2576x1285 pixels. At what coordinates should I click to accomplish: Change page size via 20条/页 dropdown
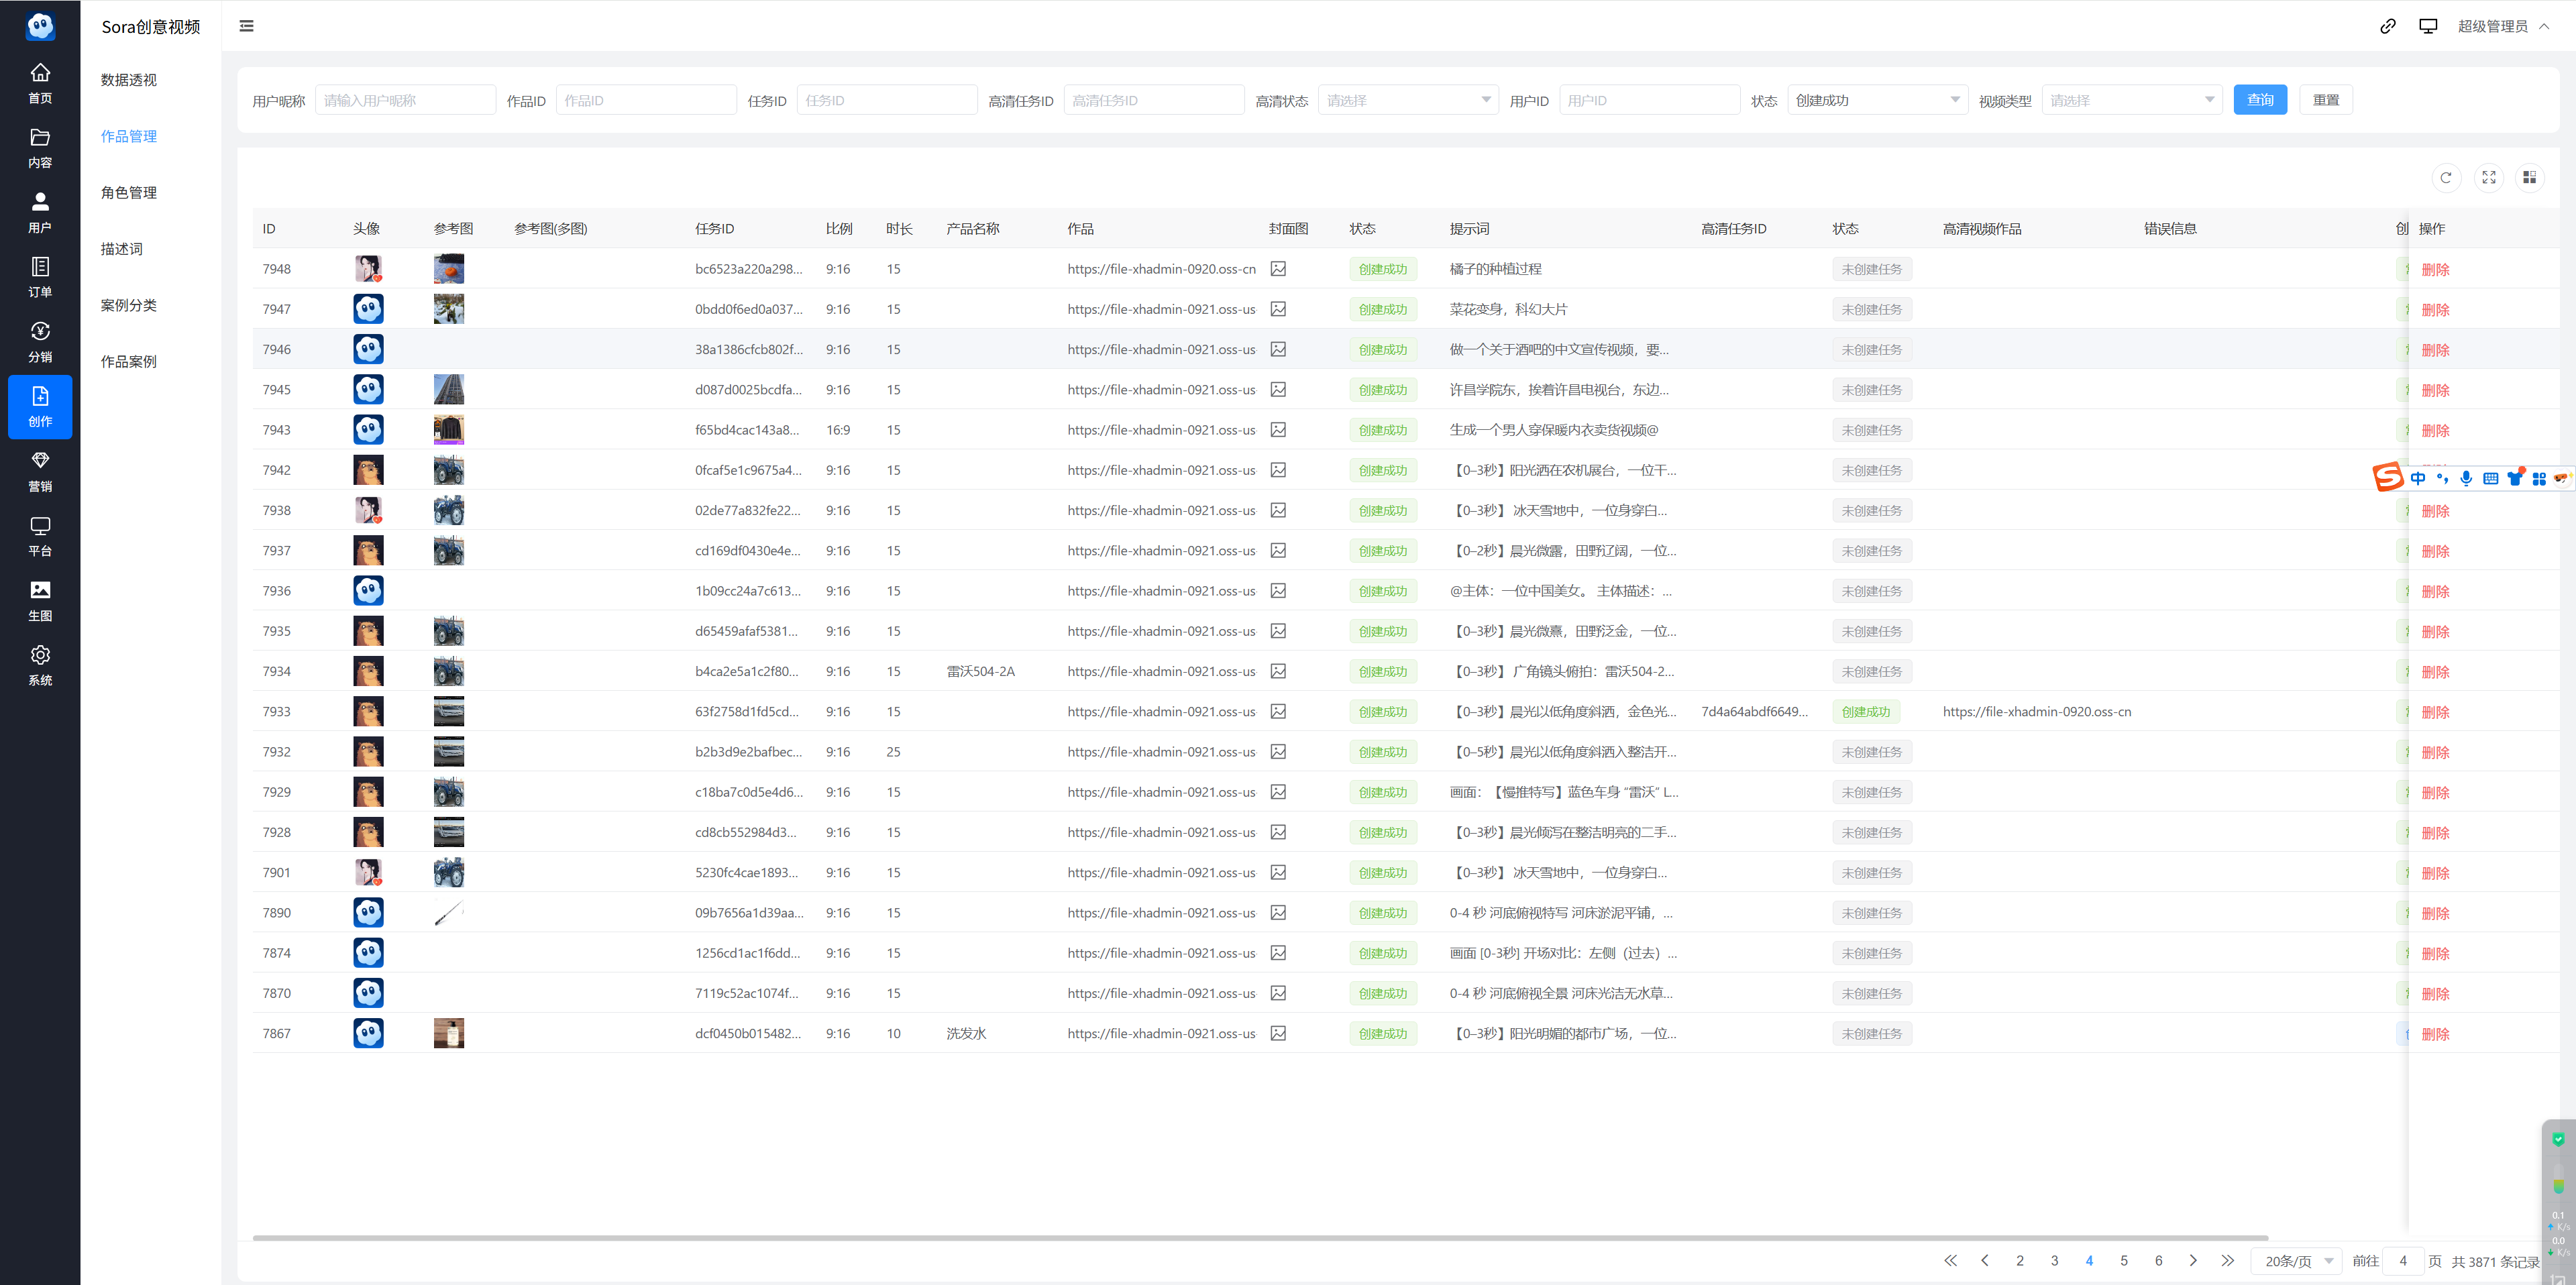pos(2297,1261)
